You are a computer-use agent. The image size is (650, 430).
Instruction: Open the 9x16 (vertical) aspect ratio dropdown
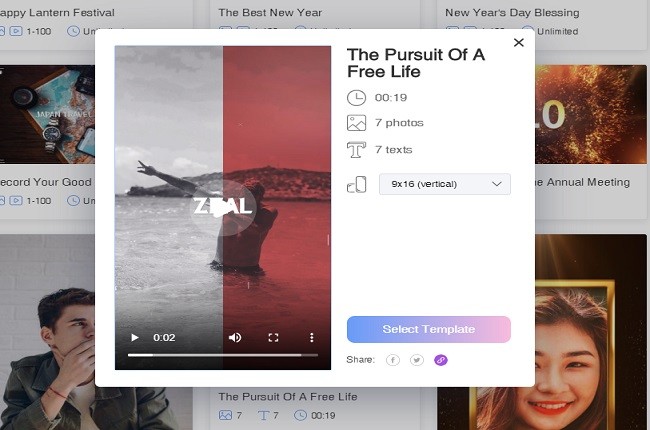(x=445, y=184)
